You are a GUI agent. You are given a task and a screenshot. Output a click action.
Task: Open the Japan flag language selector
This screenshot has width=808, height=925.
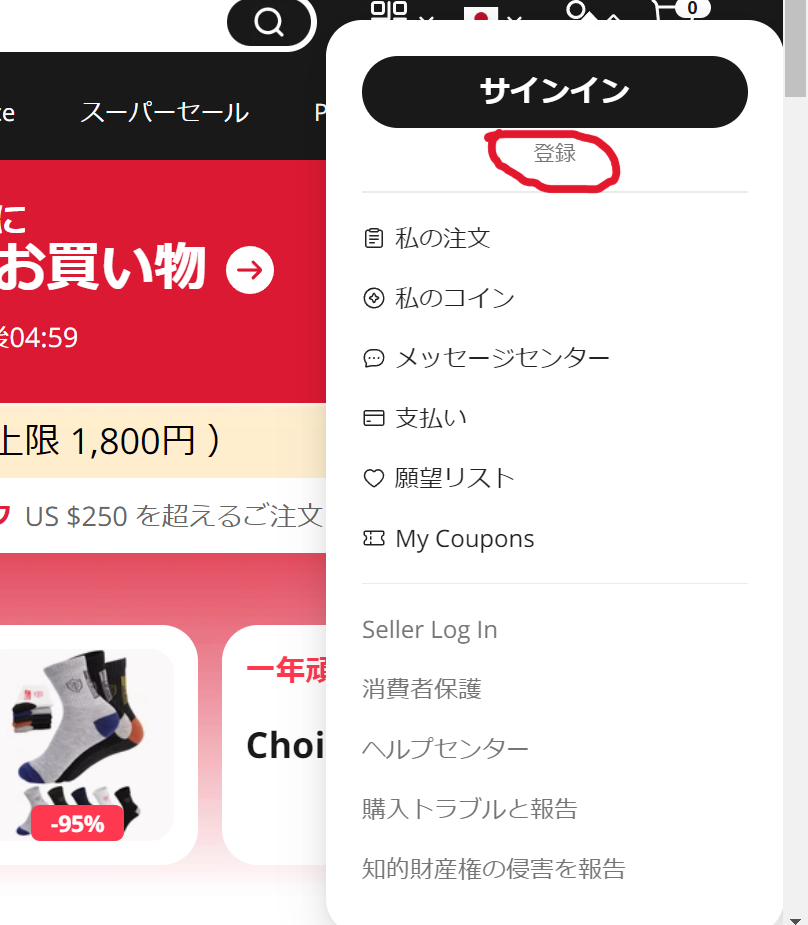481,13
